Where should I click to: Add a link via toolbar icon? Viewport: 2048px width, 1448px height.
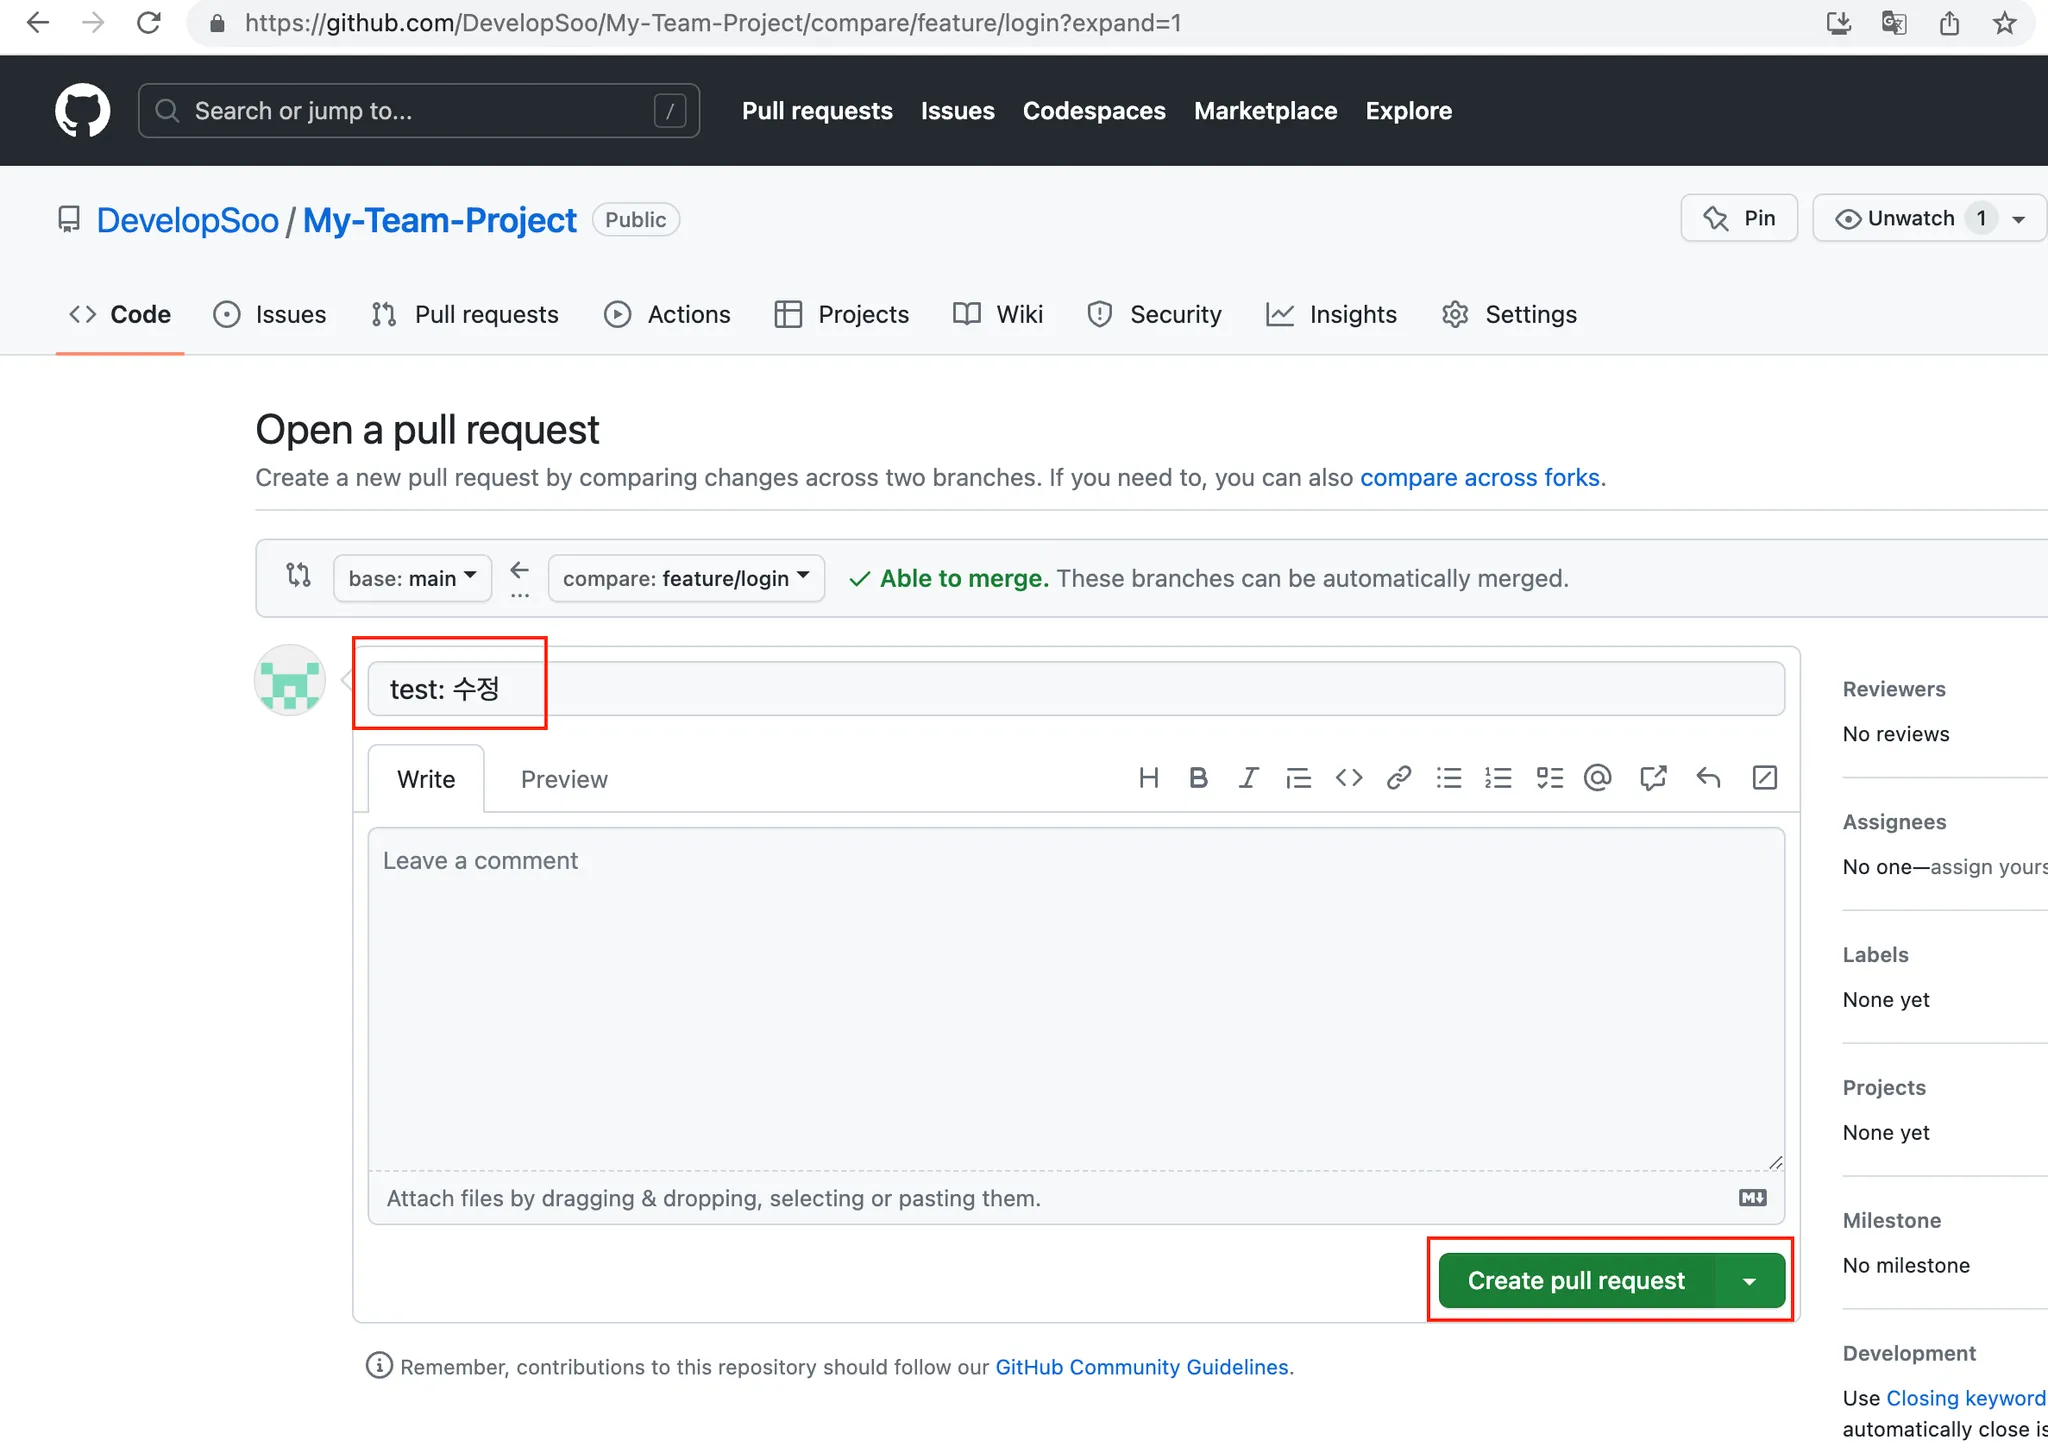[x=1398, y=778]
